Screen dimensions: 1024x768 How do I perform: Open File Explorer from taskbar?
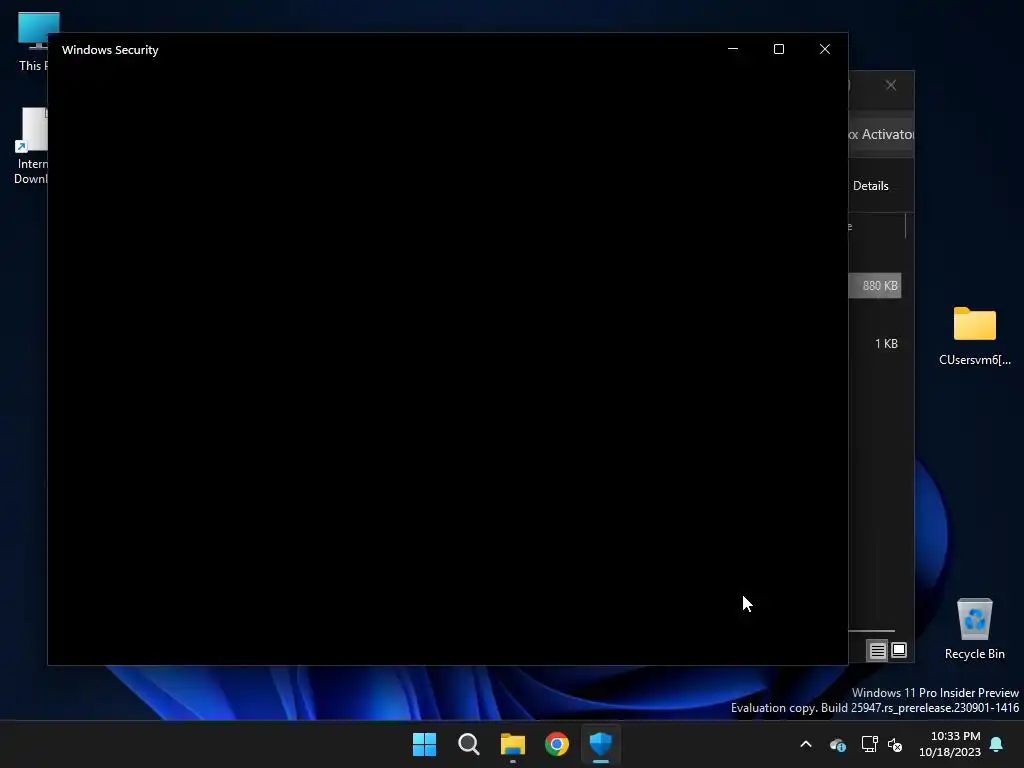coord(513,744)
